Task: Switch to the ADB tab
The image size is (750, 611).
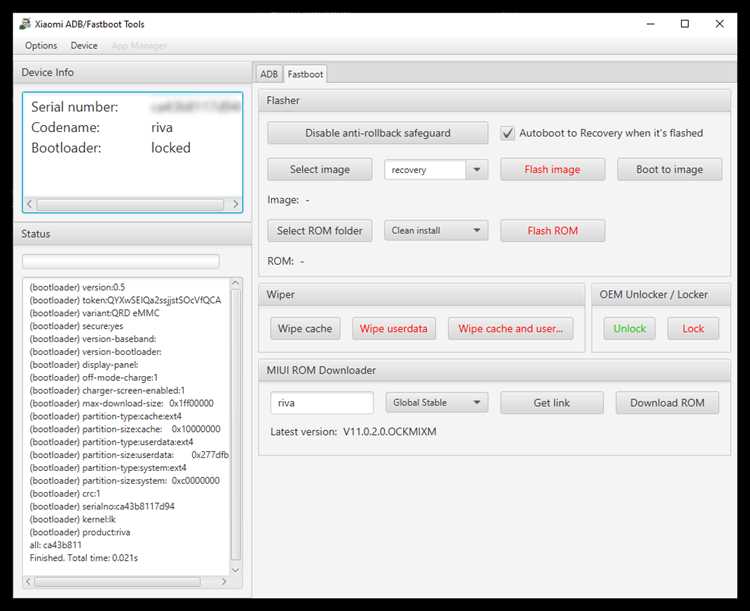Action: pyautogui.click(x=269, y=74)
